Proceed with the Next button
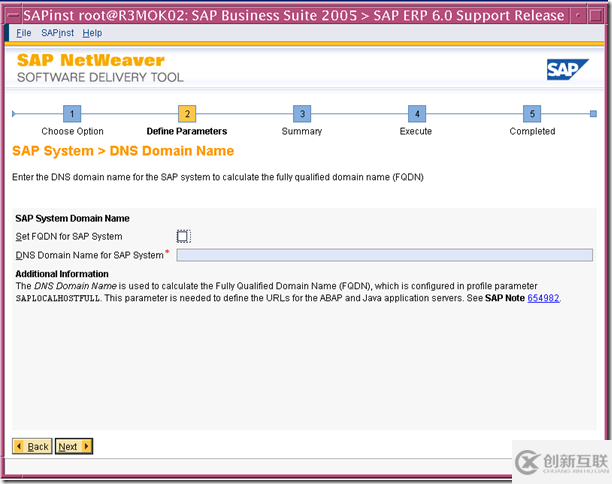 (x=74, y=446)
